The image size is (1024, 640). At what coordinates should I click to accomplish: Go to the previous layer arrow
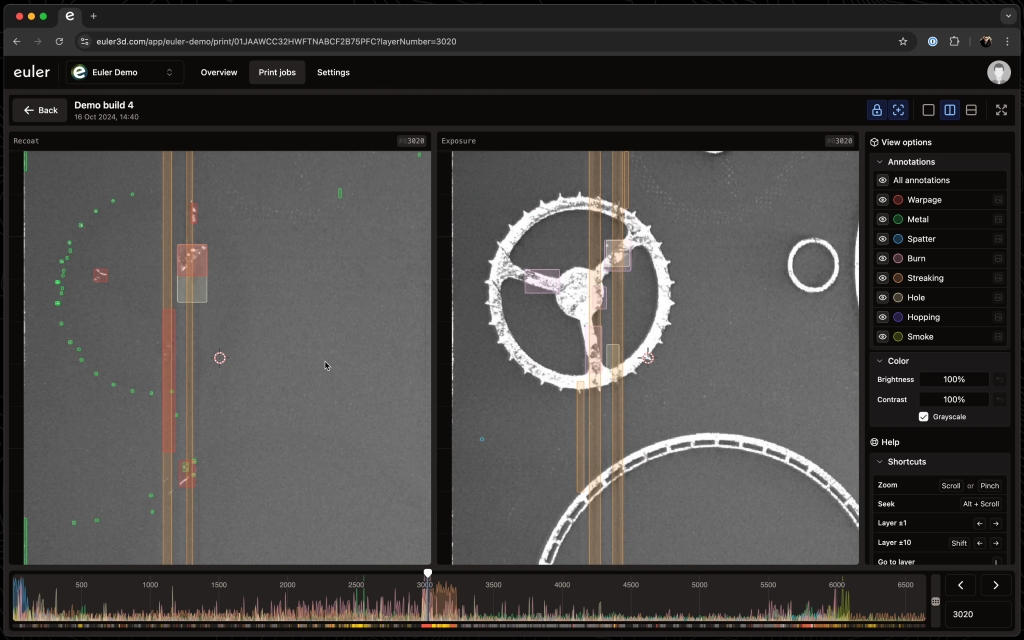[960, 586]
